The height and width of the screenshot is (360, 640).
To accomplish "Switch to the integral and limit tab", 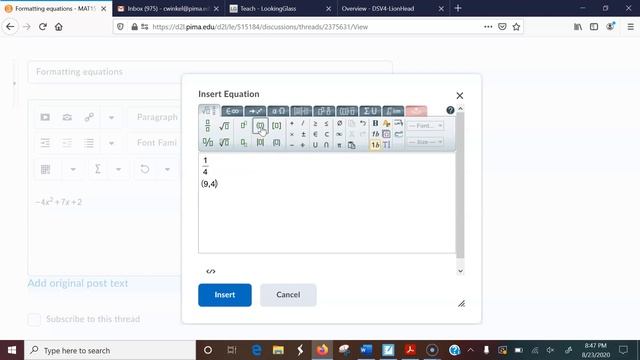I will click(393, 111).
